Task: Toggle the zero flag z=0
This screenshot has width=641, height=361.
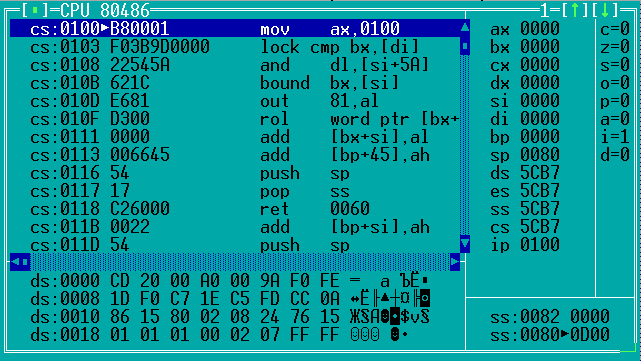Action: coord(615,46)
